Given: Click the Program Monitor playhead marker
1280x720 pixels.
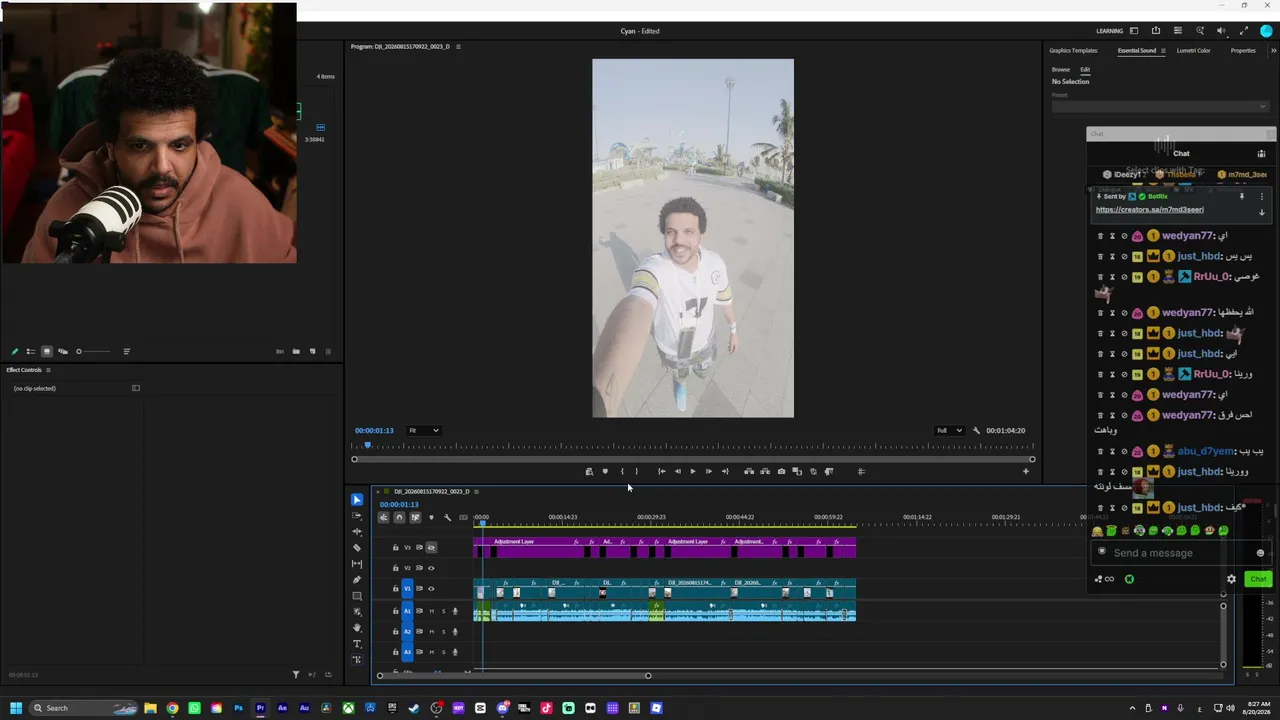Looking at the screenshot, I should (x=368, y=445).
